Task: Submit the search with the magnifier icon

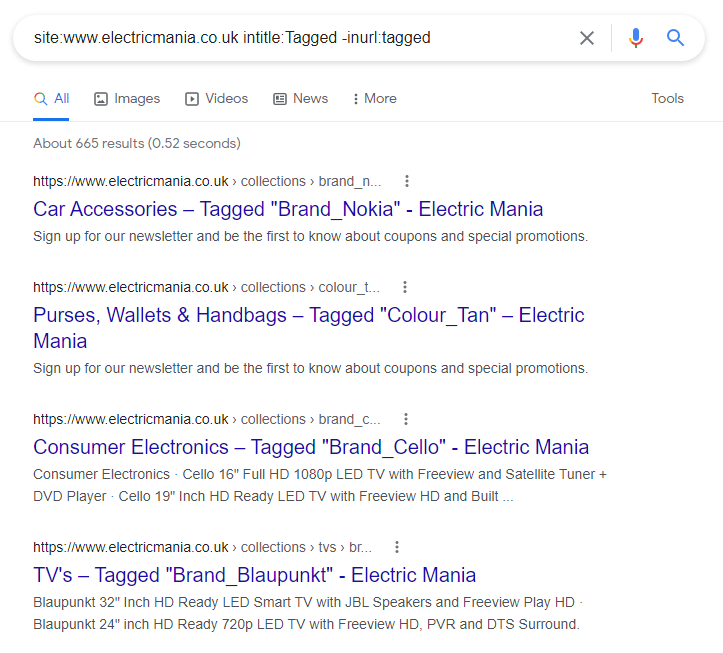Action: pyautogui.click(x=675, y=37)
